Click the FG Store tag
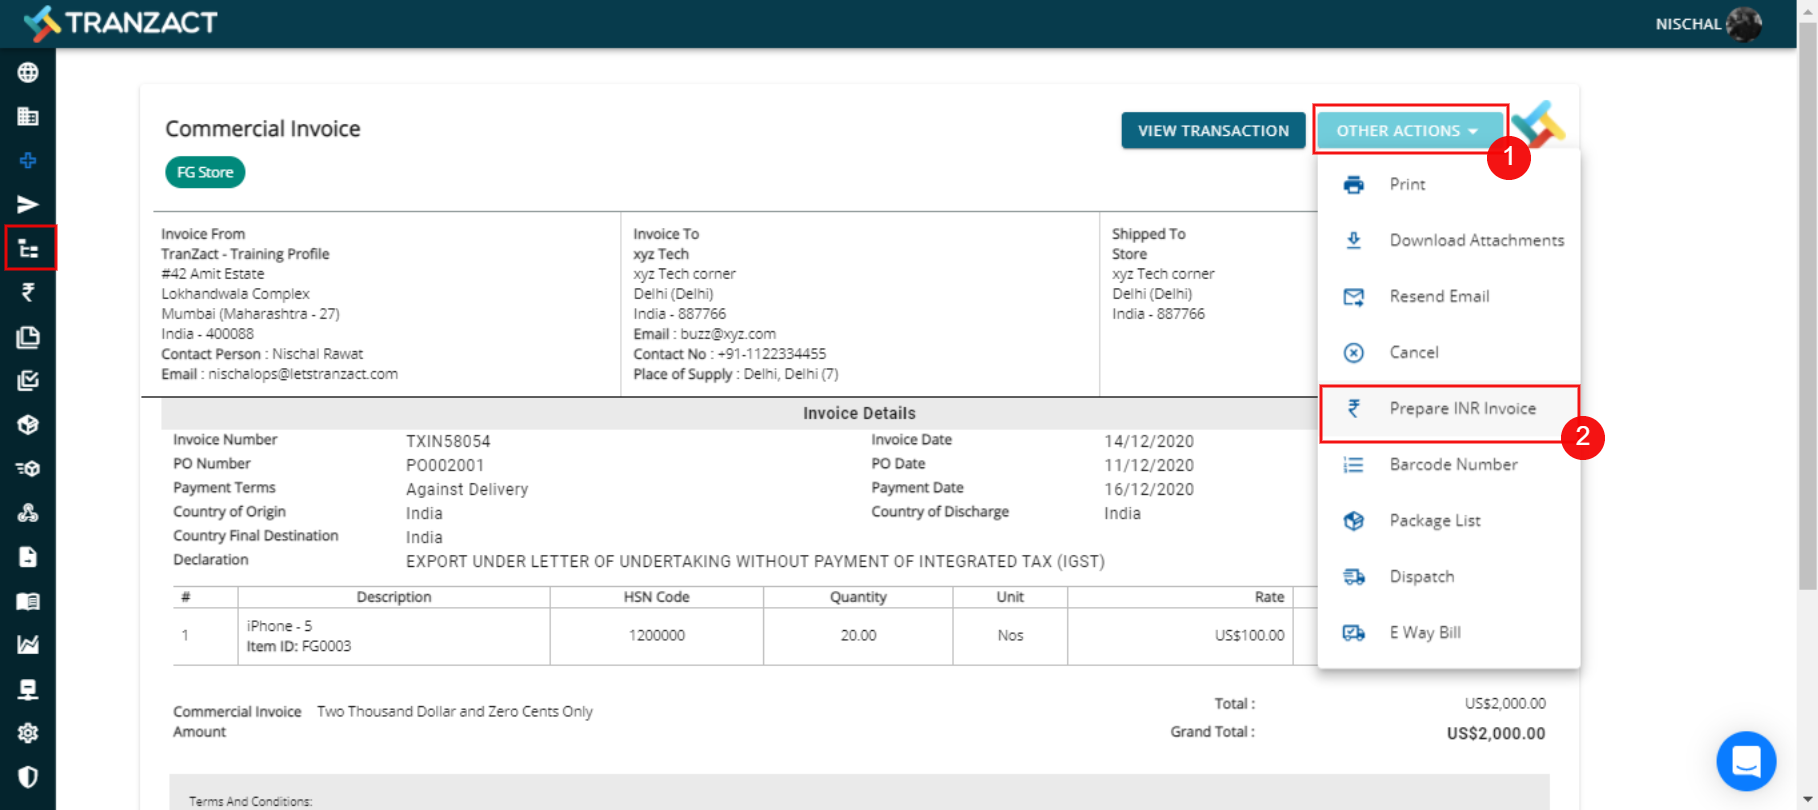 pyautogui.click(x=205, y=172)
